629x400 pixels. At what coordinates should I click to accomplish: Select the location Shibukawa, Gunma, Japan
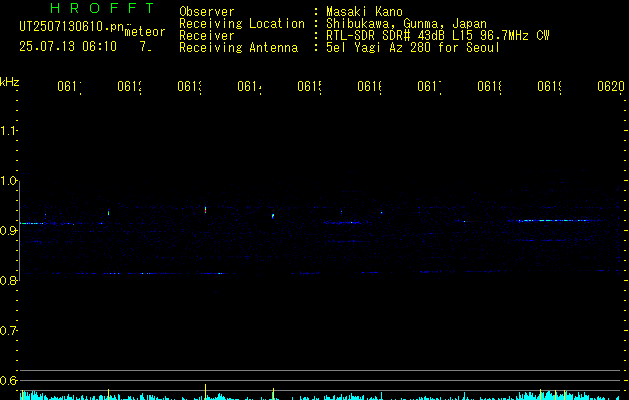[406, 23]
